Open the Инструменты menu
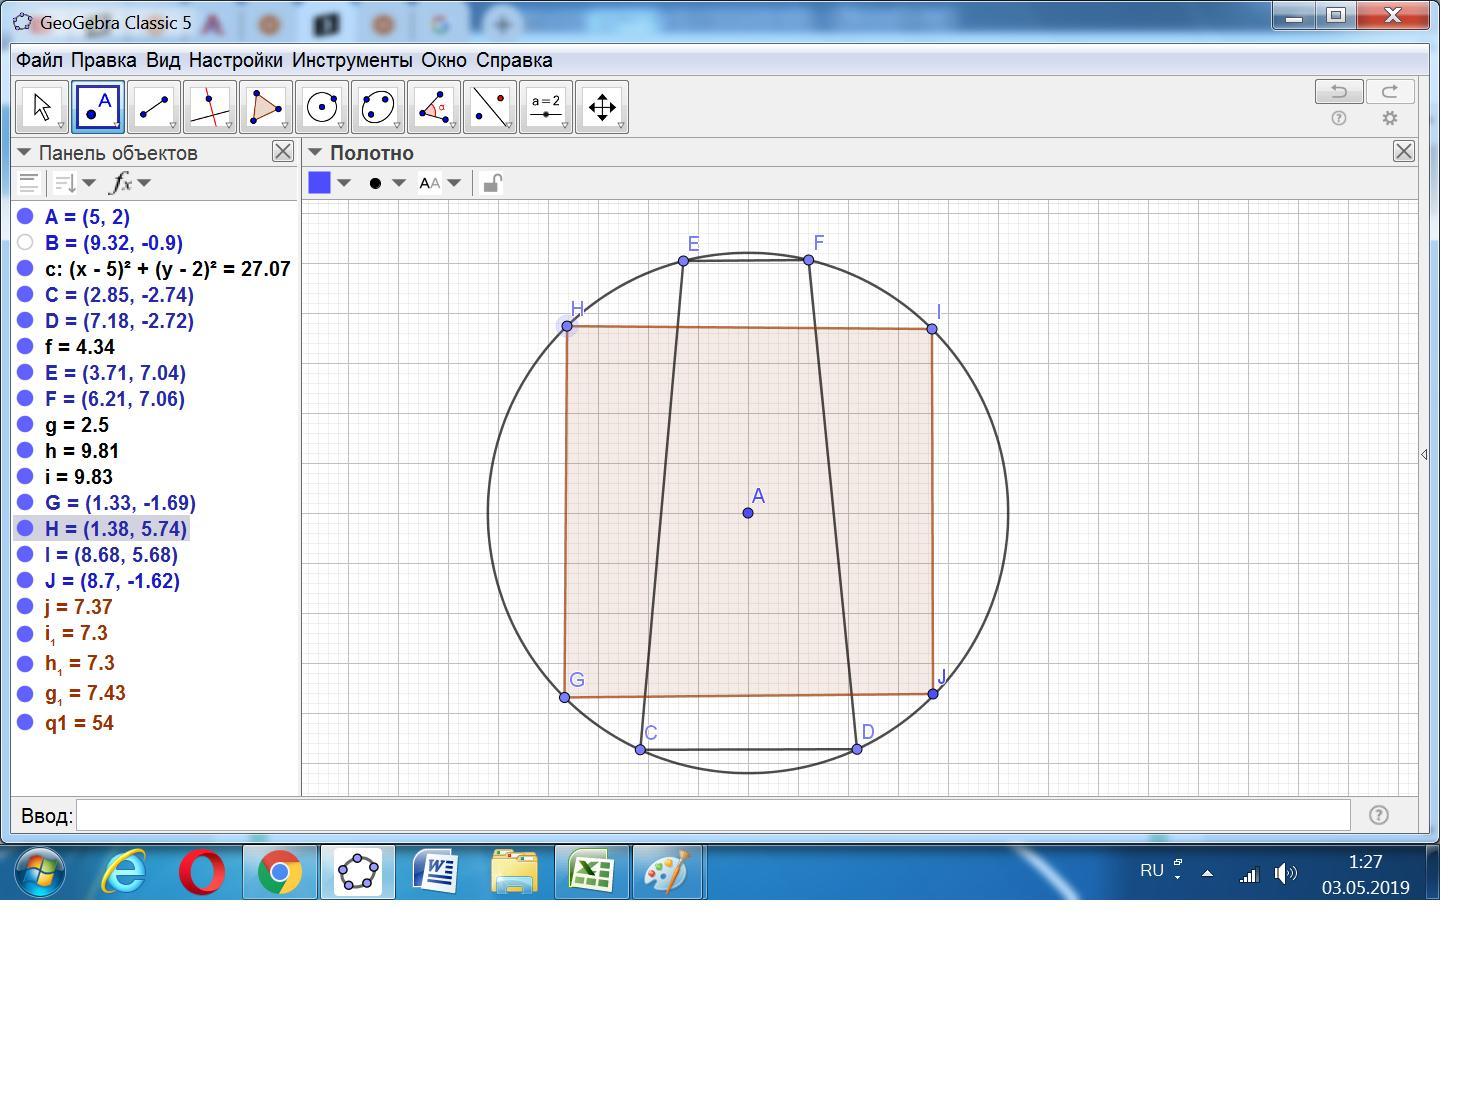The width and height of the screenshot is (1468, 1108). pyautogui.click(x=351, y=60)
